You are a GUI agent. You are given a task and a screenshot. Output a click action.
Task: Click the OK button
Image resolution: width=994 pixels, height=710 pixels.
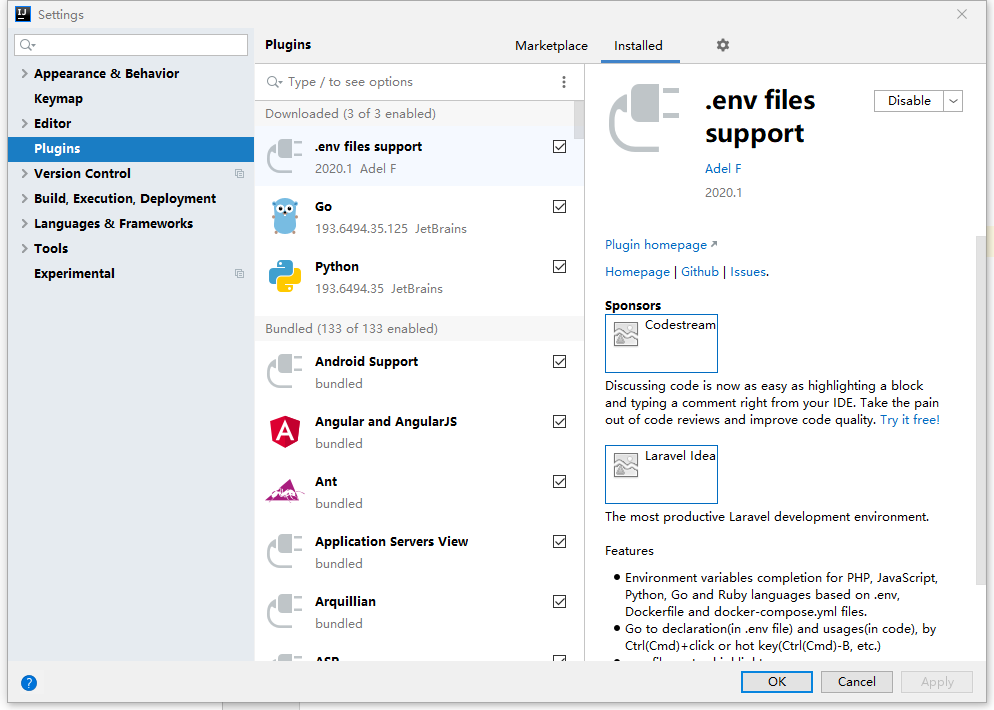[x=777, y=682]
